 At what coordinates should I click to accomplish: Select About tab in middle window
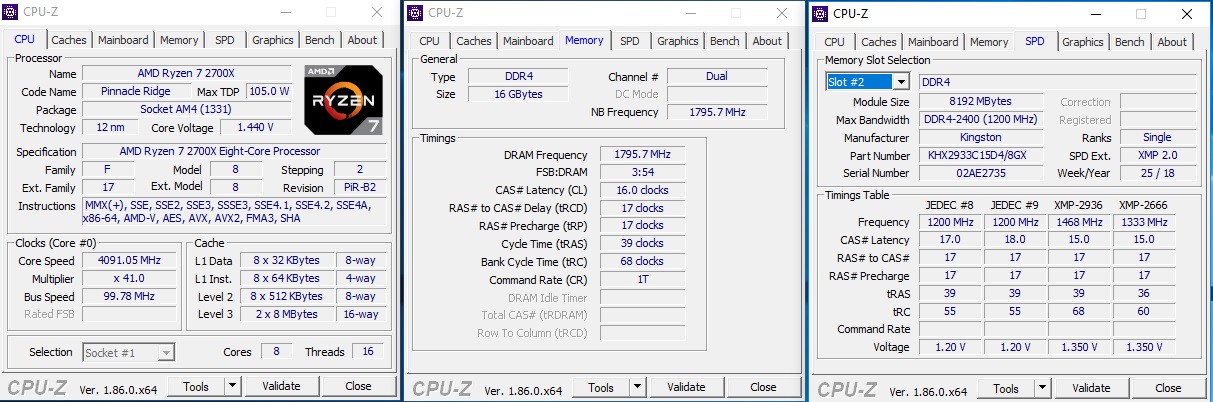(x=767, y=41)
